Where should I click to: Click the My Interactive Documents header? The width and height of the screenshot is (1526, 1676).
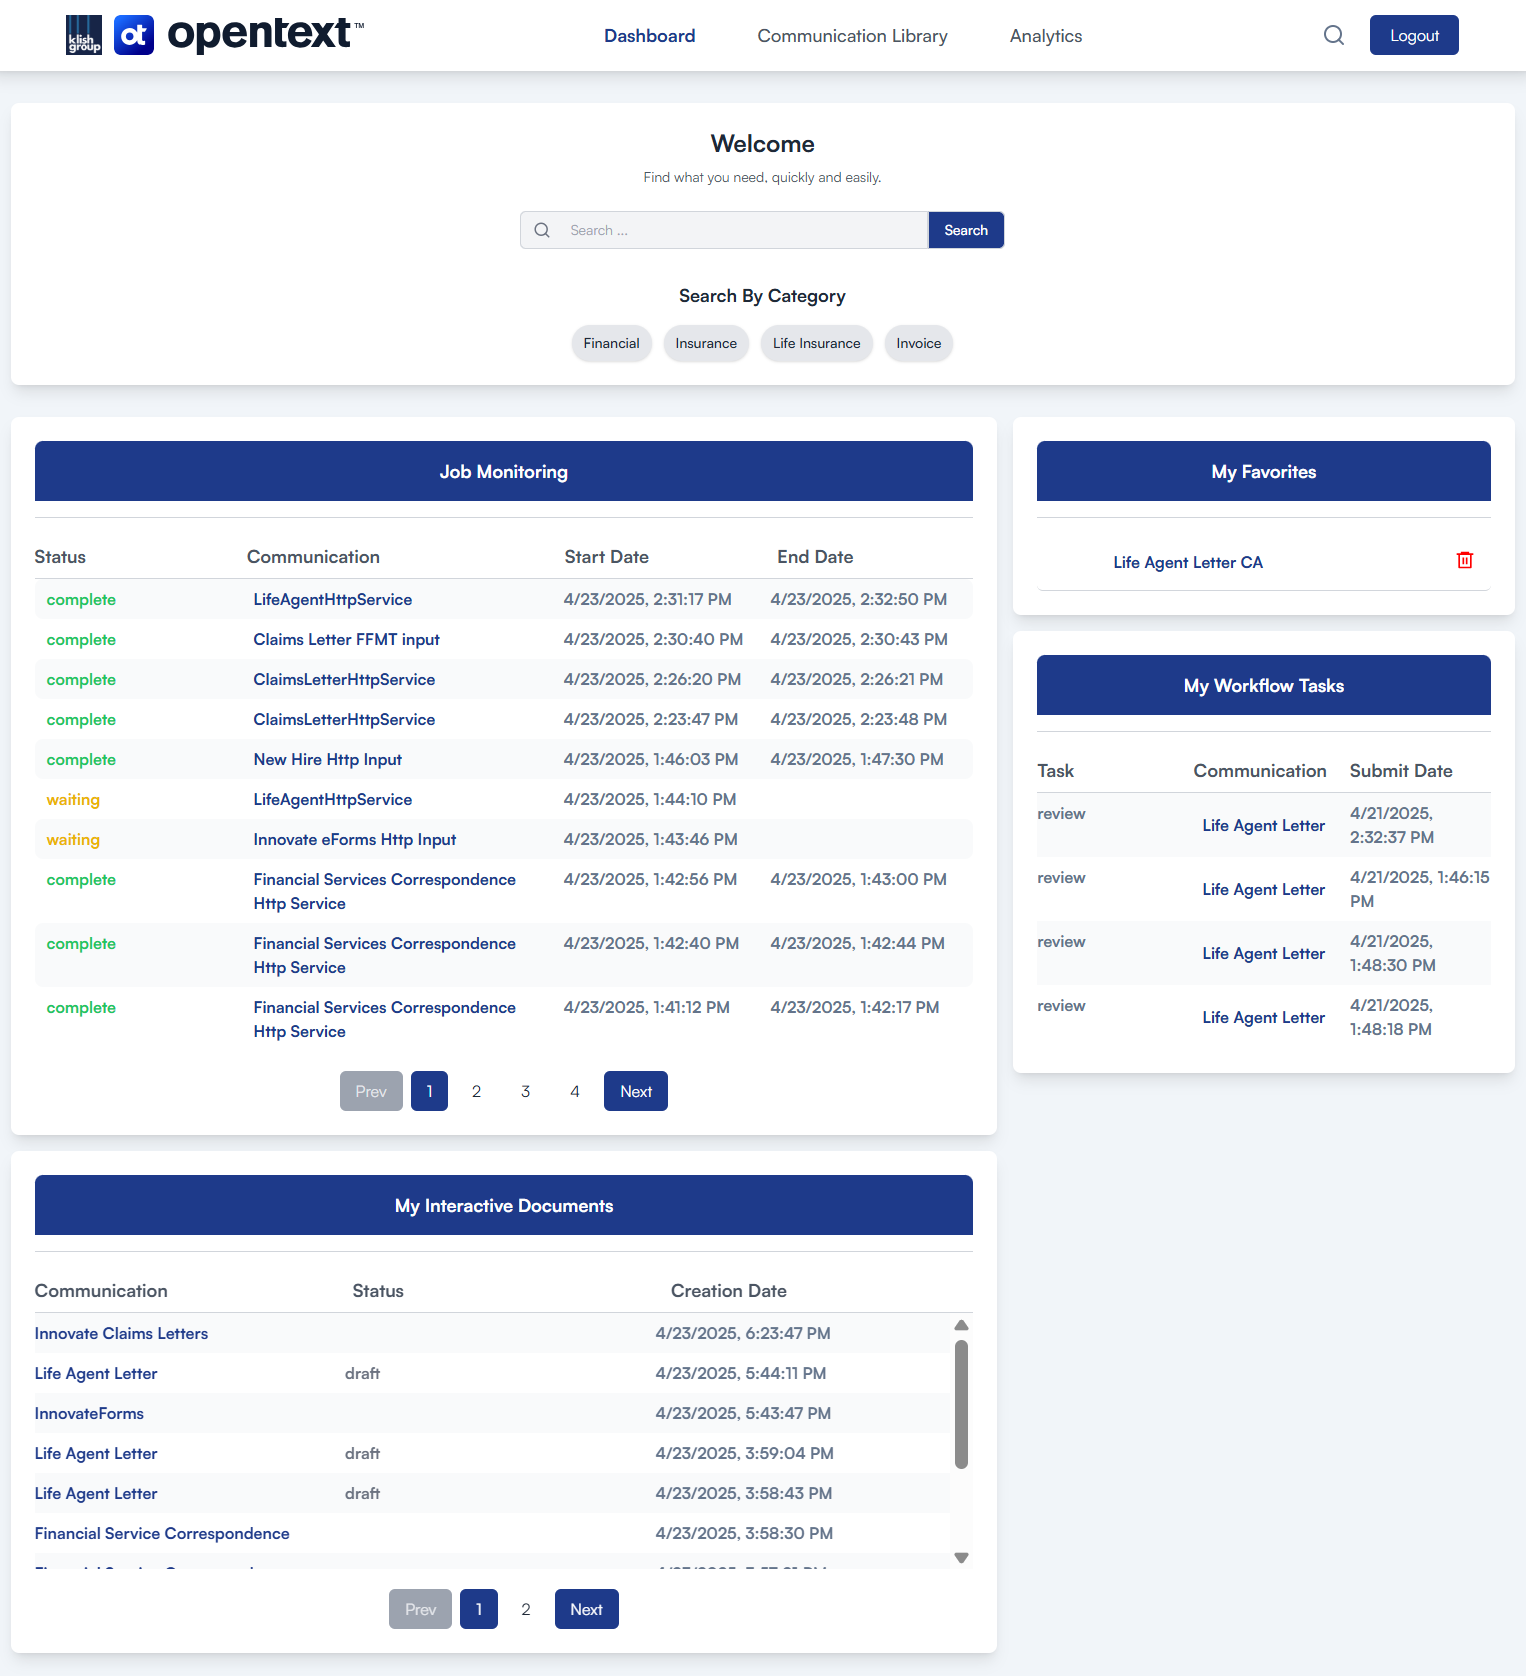click(504, 1205)
